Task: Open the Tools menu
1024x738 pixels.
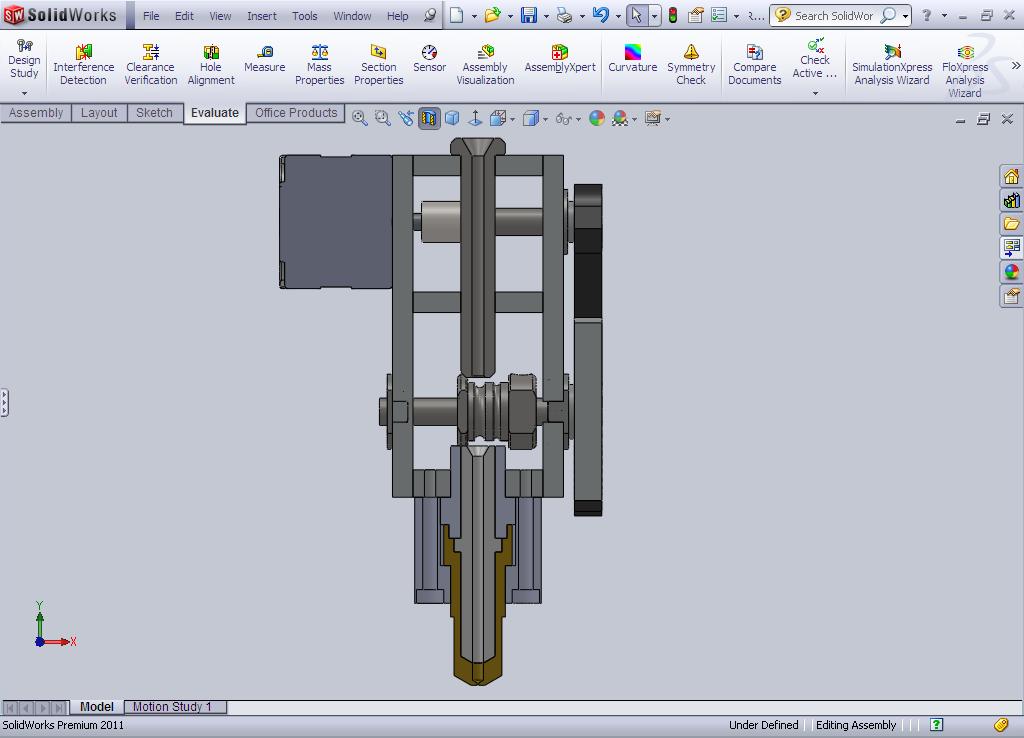Action: 304,16
